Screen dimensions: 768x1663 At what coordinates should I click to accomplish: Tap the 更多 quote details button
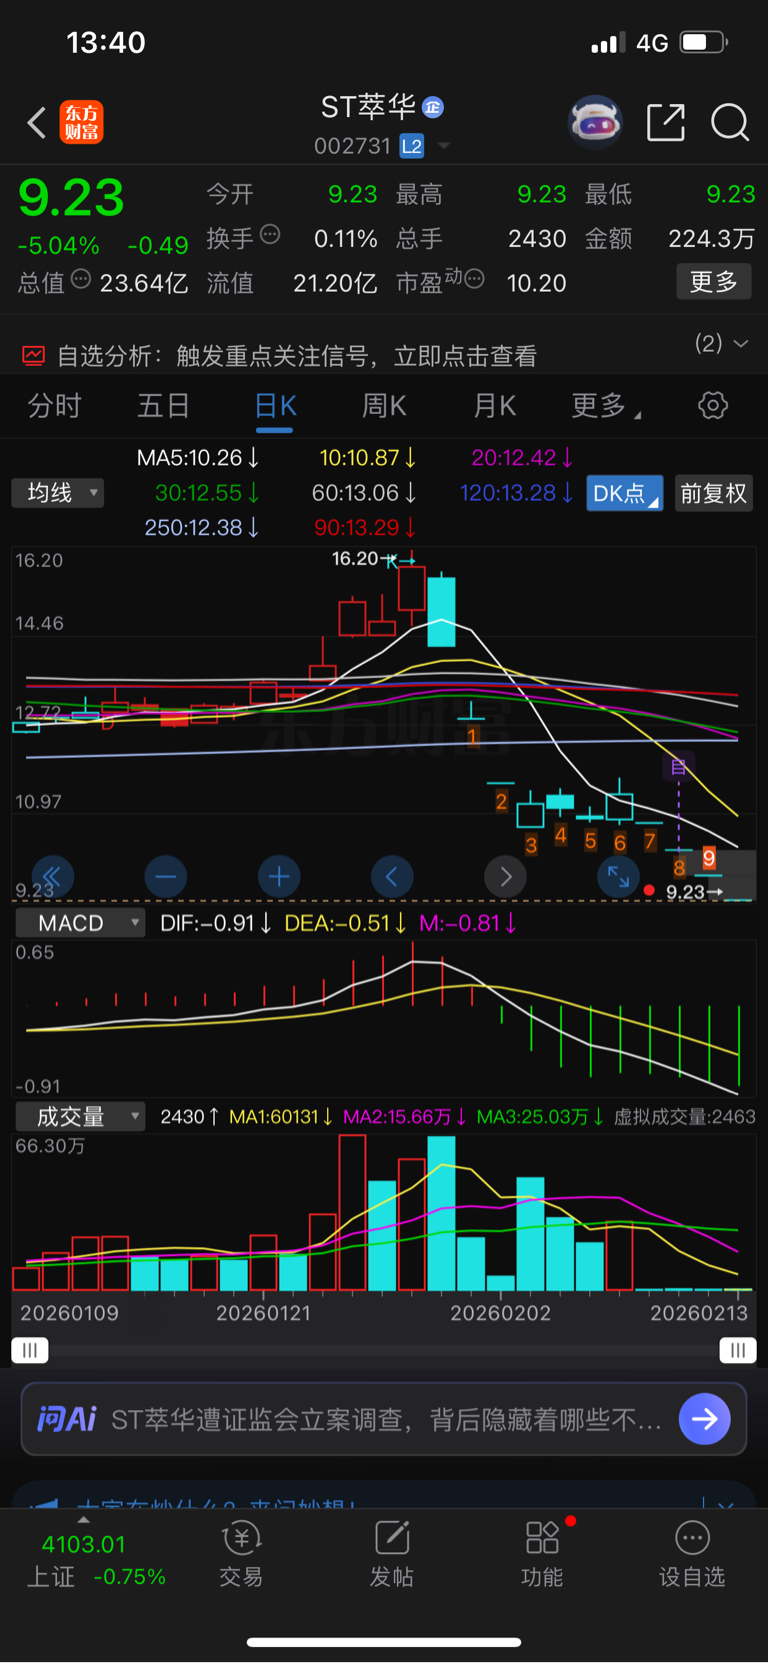point(714,282)
